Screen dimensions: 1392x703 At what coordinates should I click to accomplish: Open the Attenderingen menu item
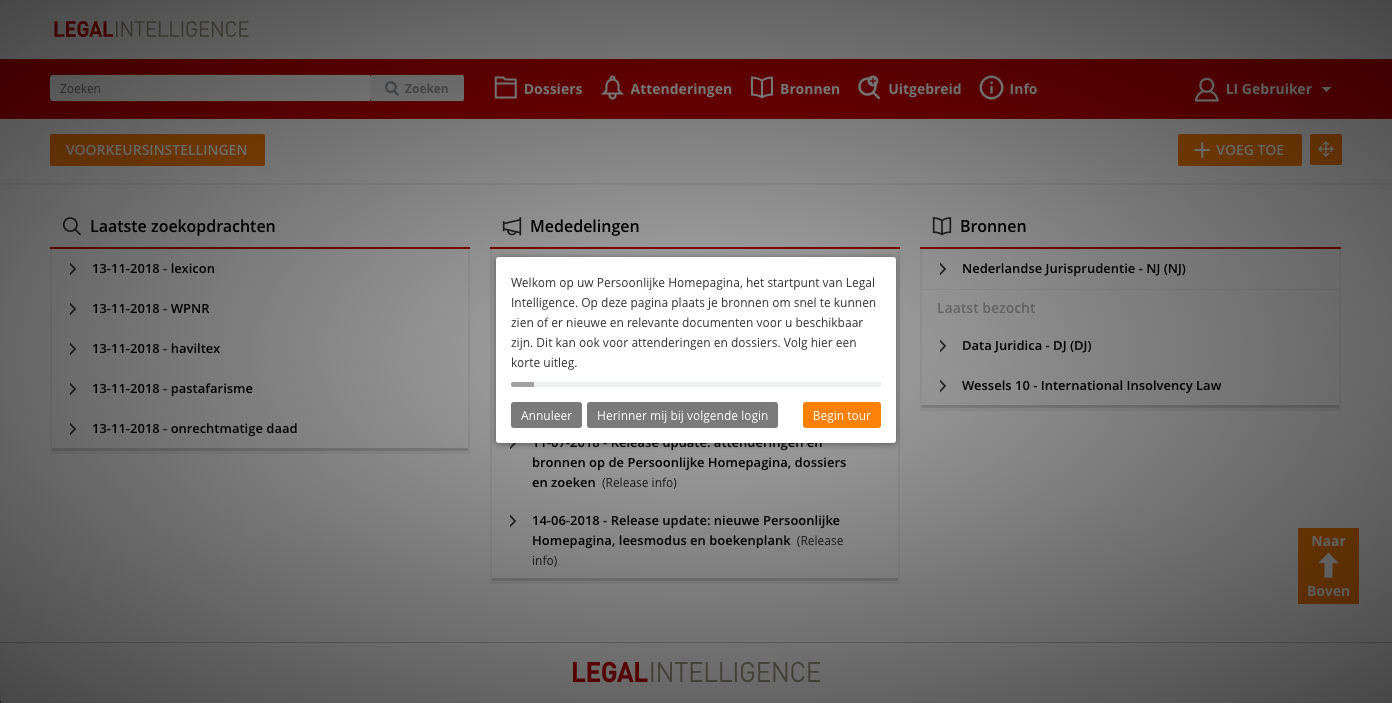666,88
